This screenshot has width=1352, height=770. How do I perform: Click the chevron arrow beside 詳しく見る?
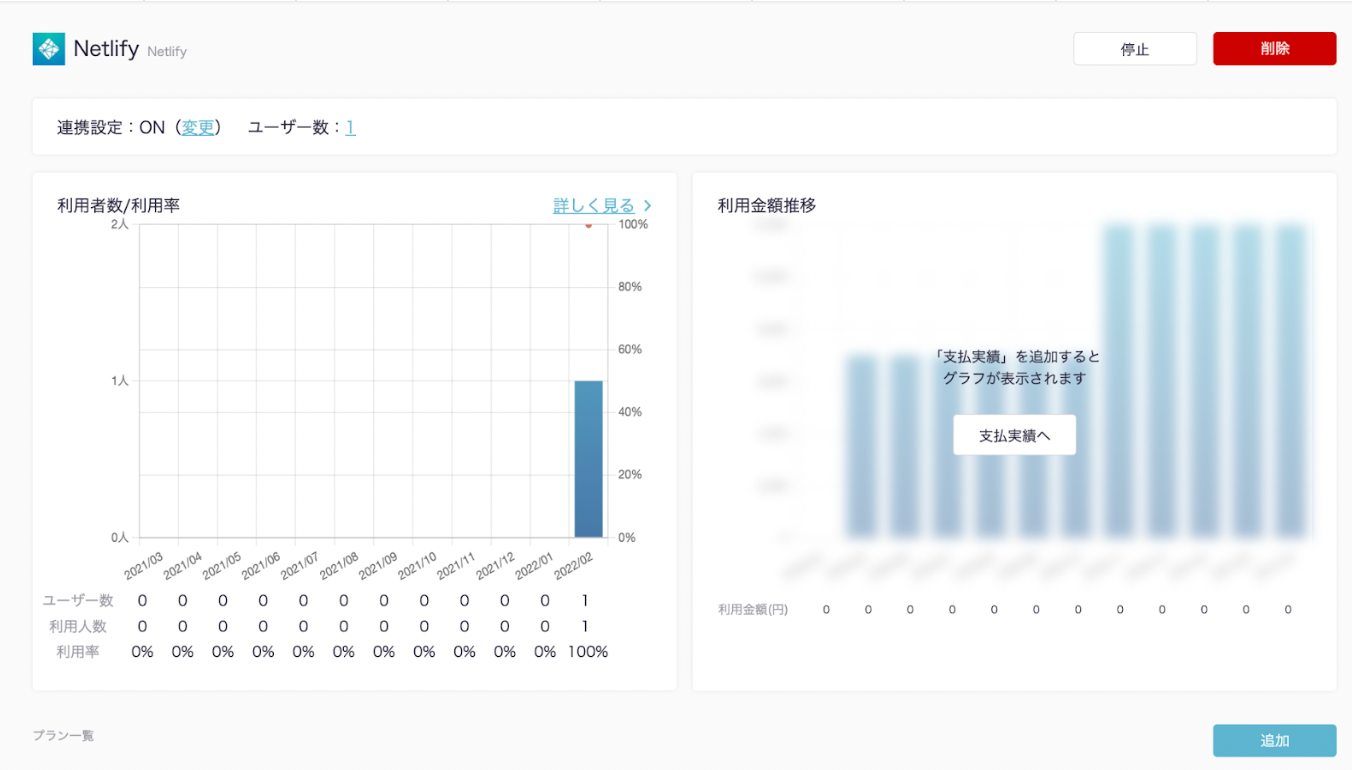click(x=648, y=205)
